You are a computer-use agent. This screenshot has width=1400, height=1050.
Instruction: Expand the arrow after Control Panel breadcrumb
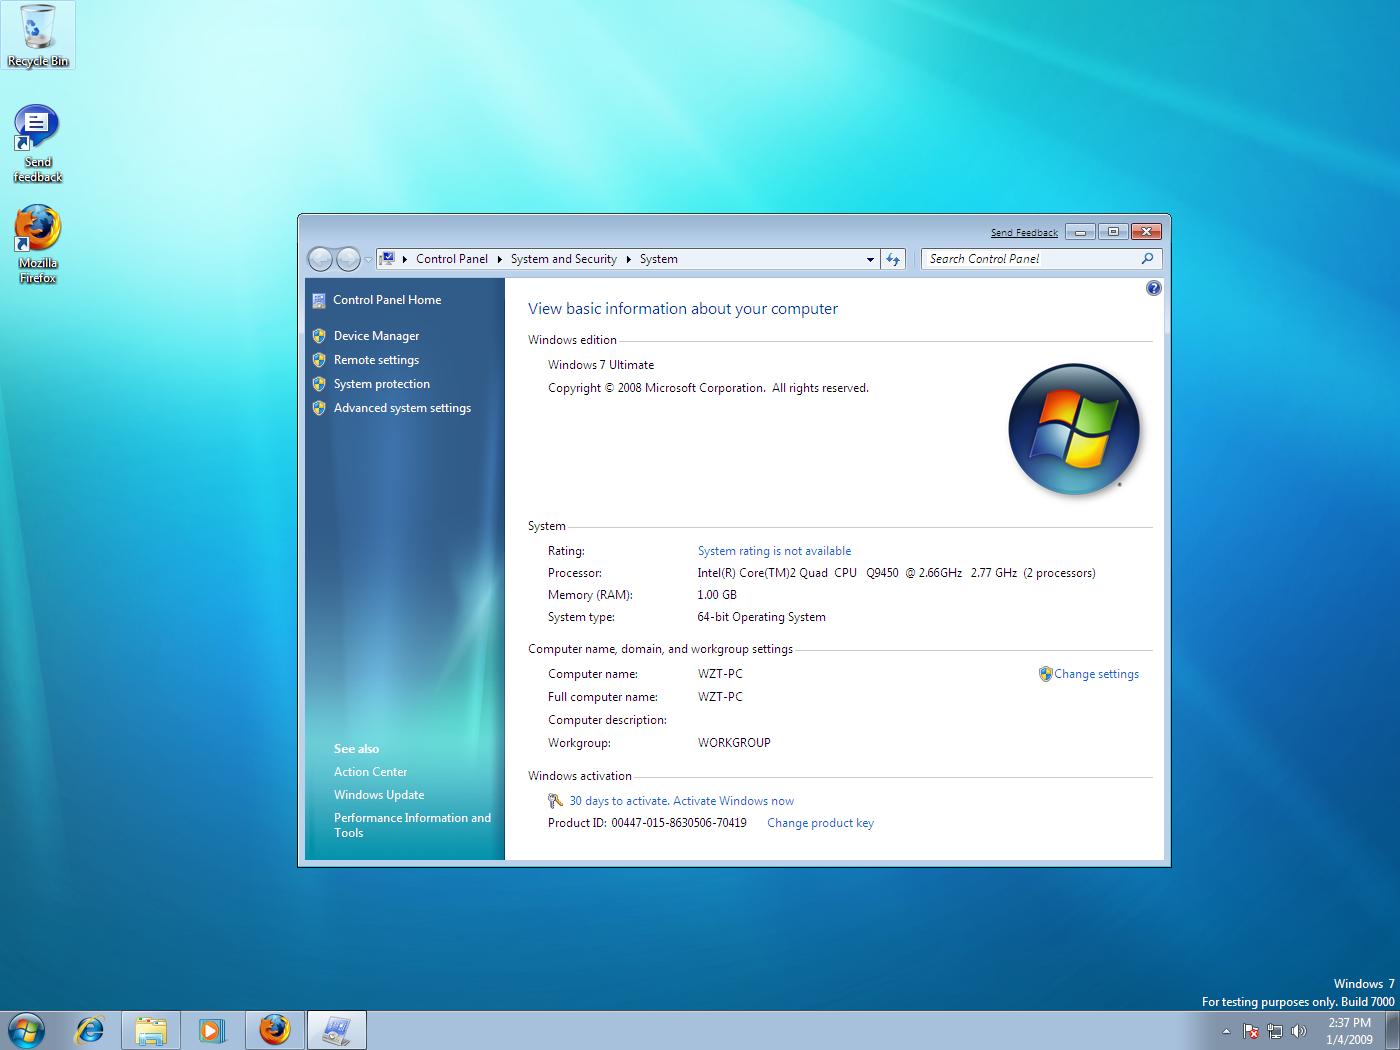(499, 259)
